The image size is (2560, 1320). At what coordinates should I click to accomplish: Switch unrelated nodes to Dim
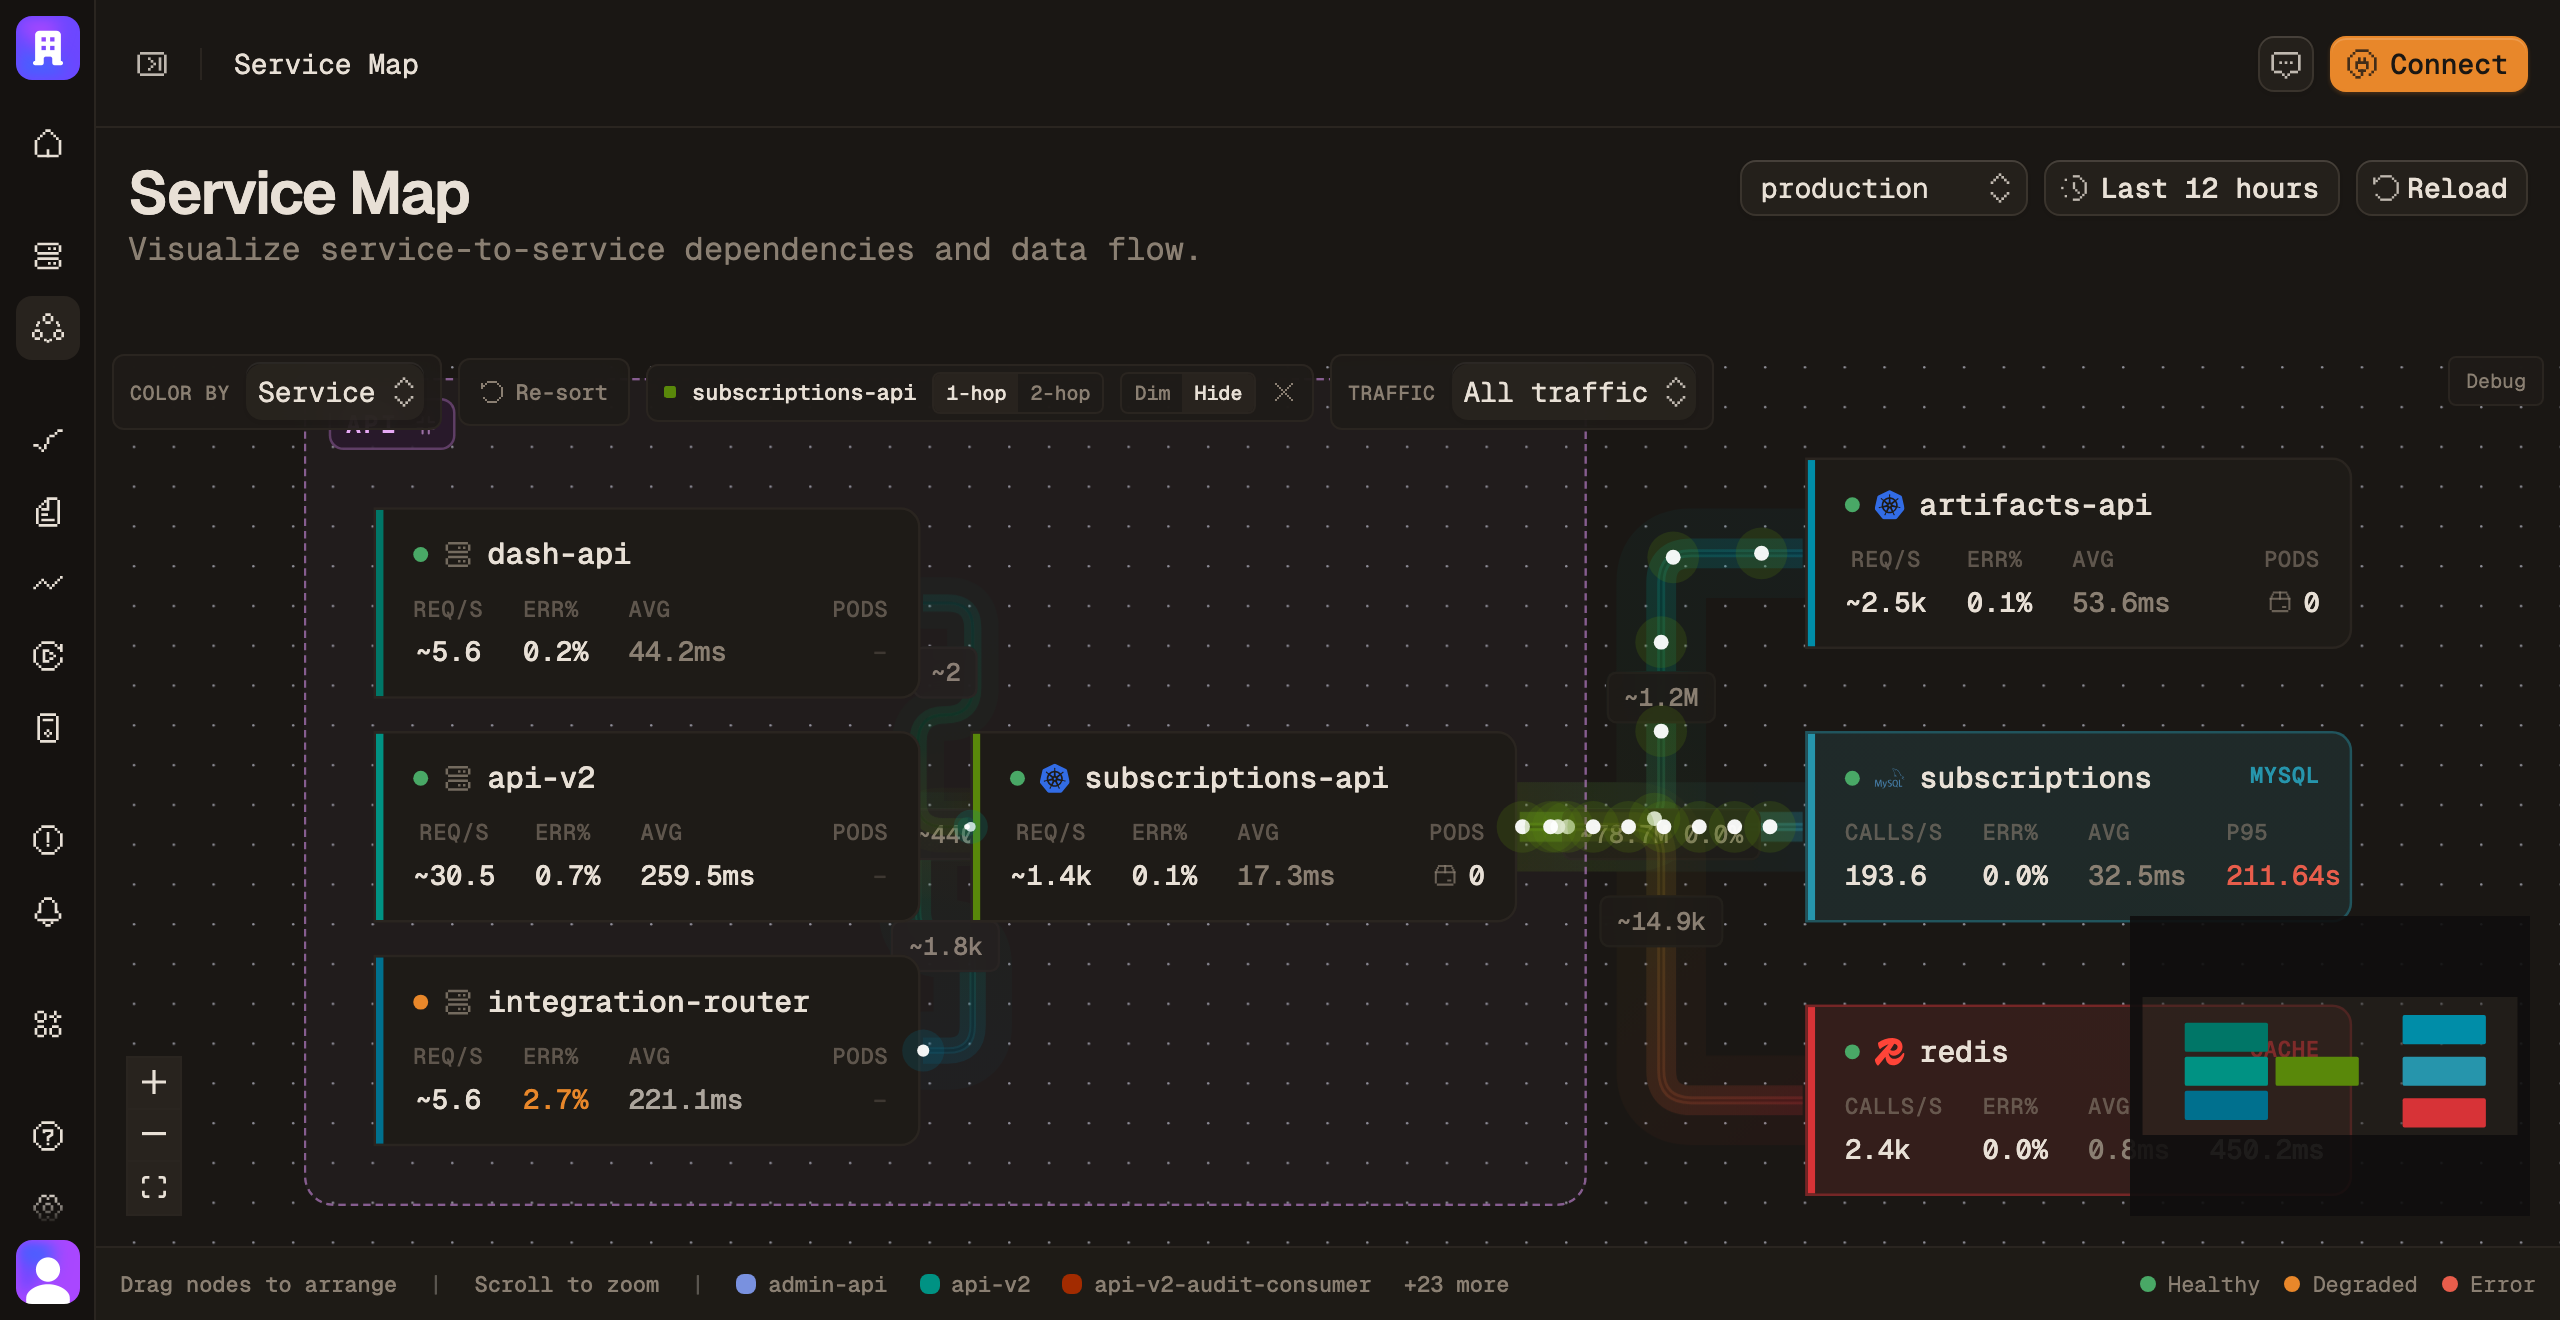point(1152,393)
